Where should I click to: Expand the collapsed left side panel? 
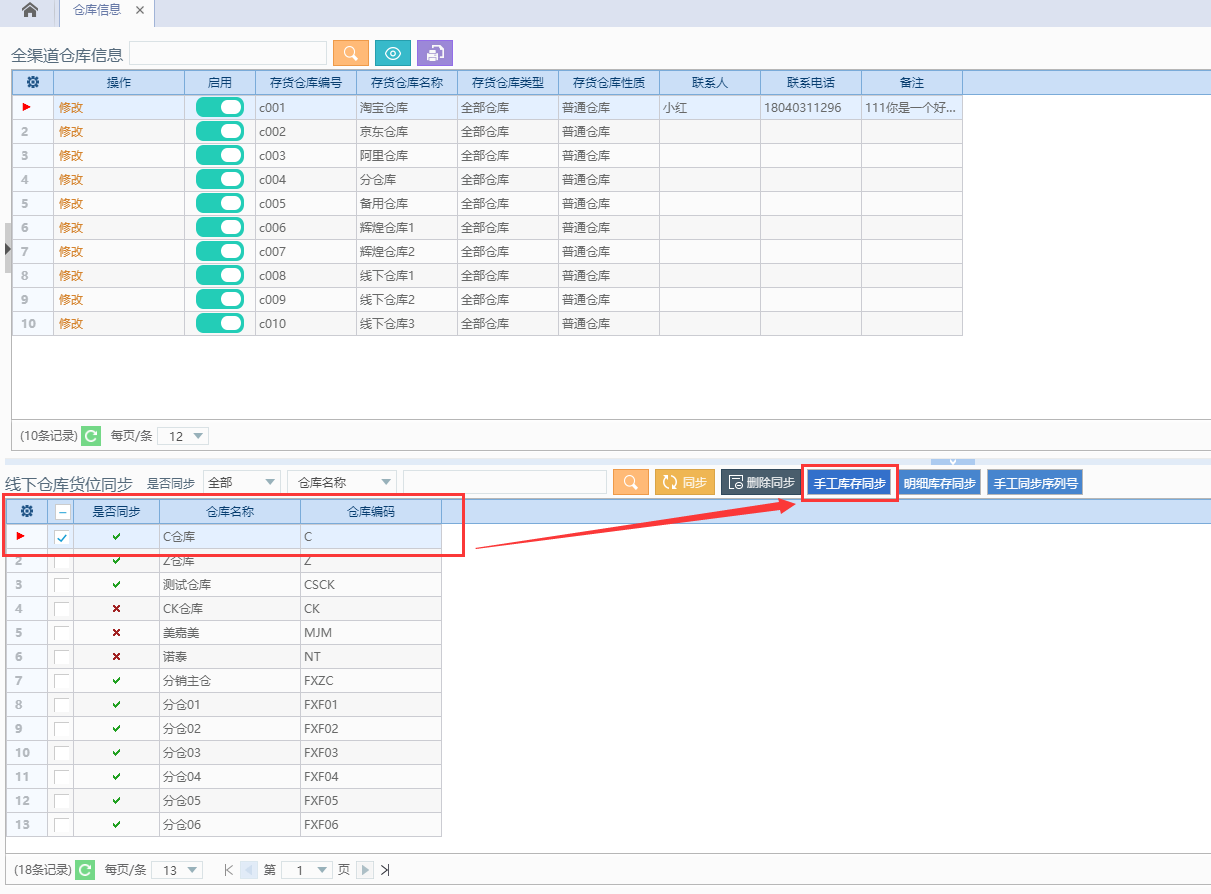tap(8, 248)
